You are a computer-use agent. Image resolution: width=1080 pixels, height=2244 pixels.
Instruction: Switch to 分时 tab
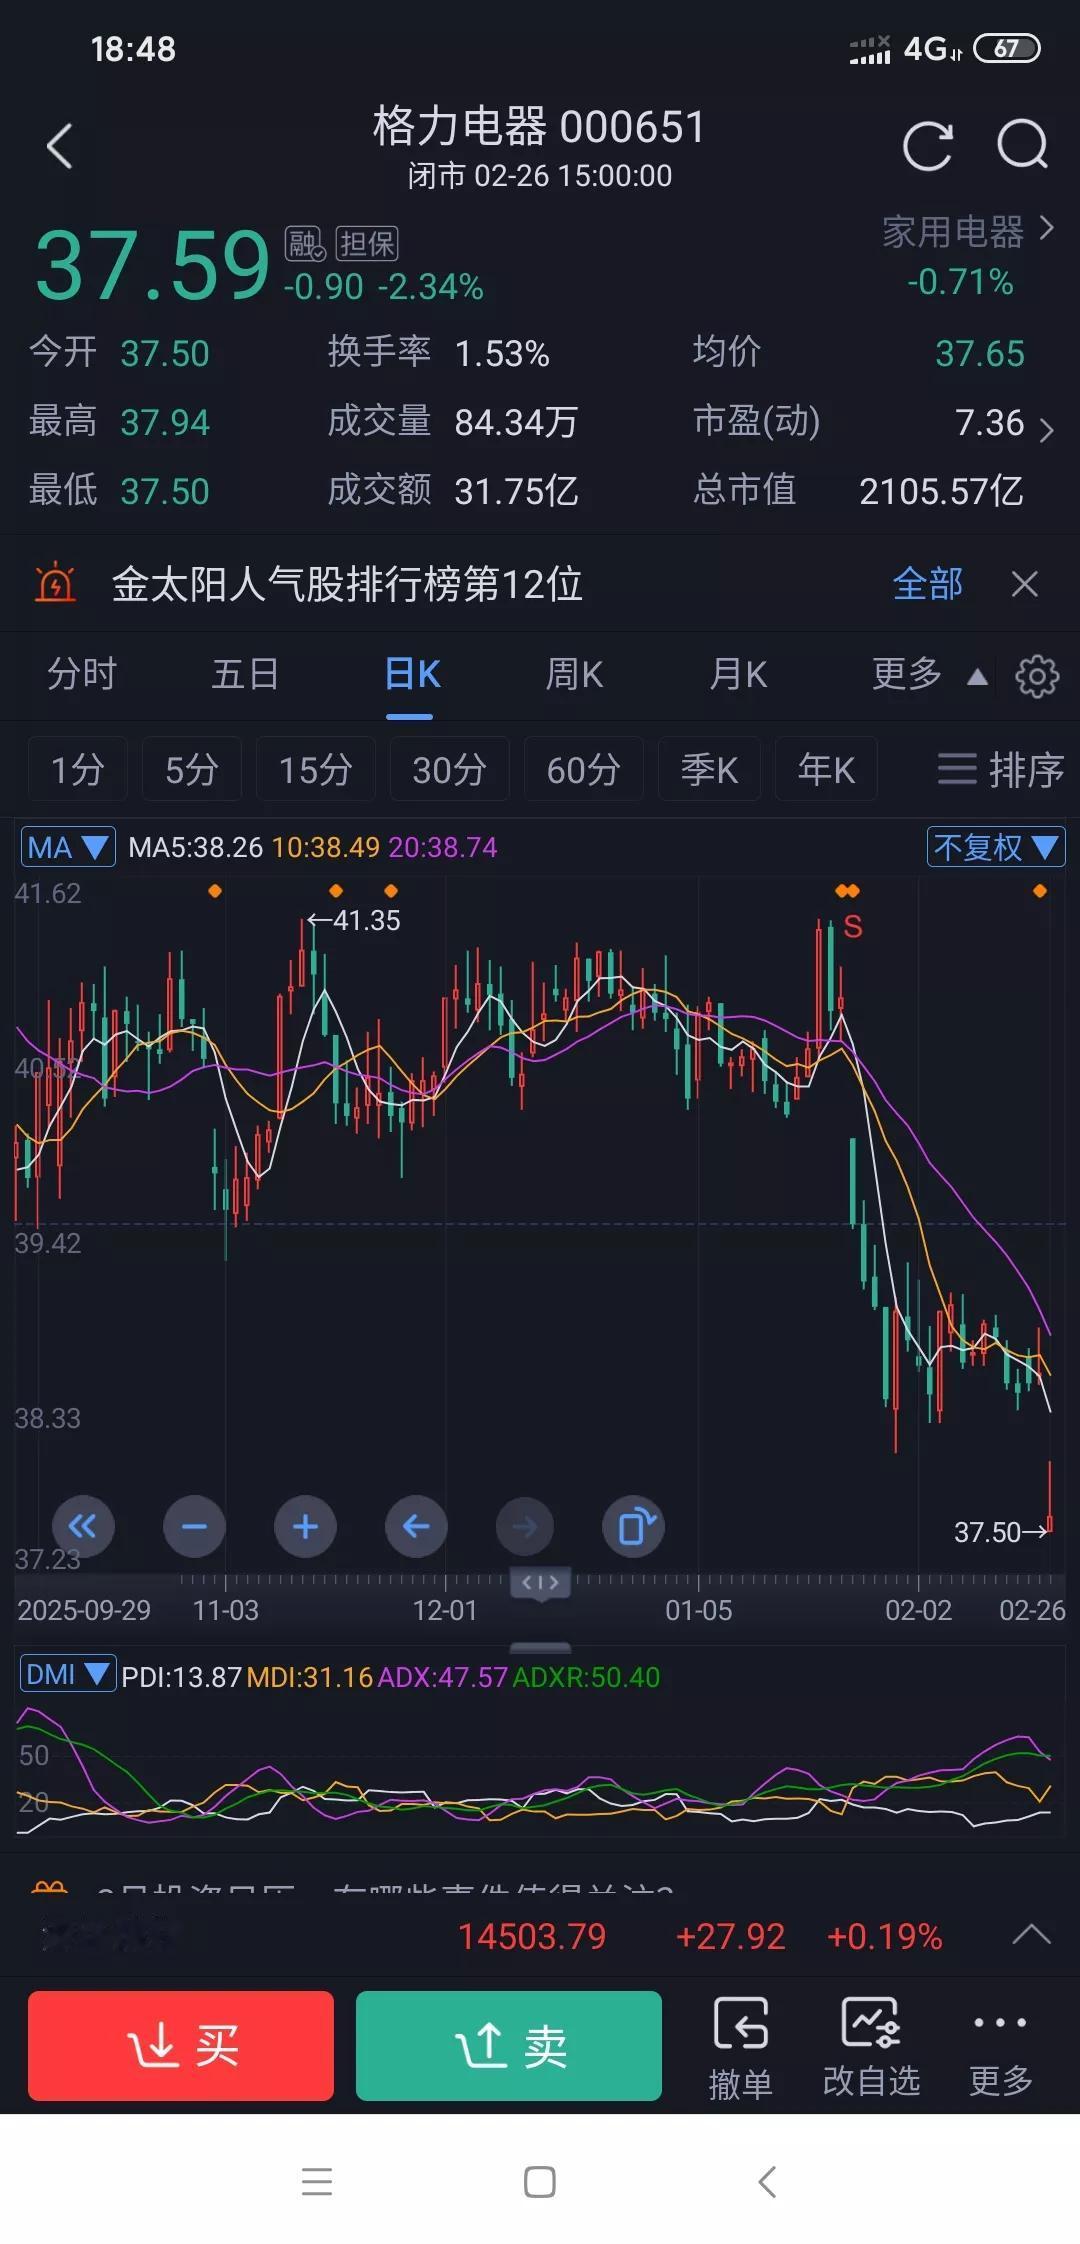pyautogui.click(x=82, y=675)
